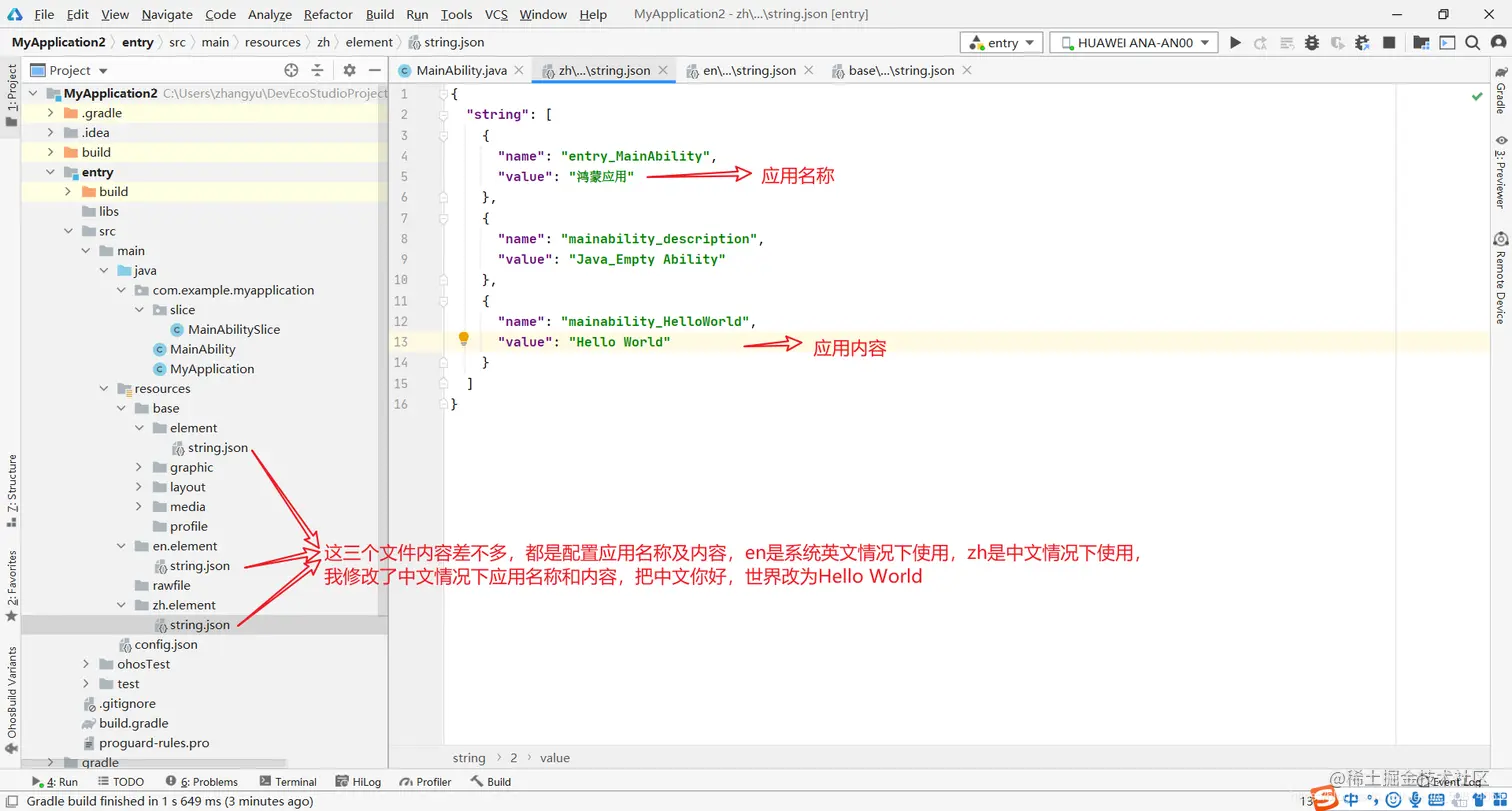
Task: Expand the ohosTest folder
Action: 86,664
